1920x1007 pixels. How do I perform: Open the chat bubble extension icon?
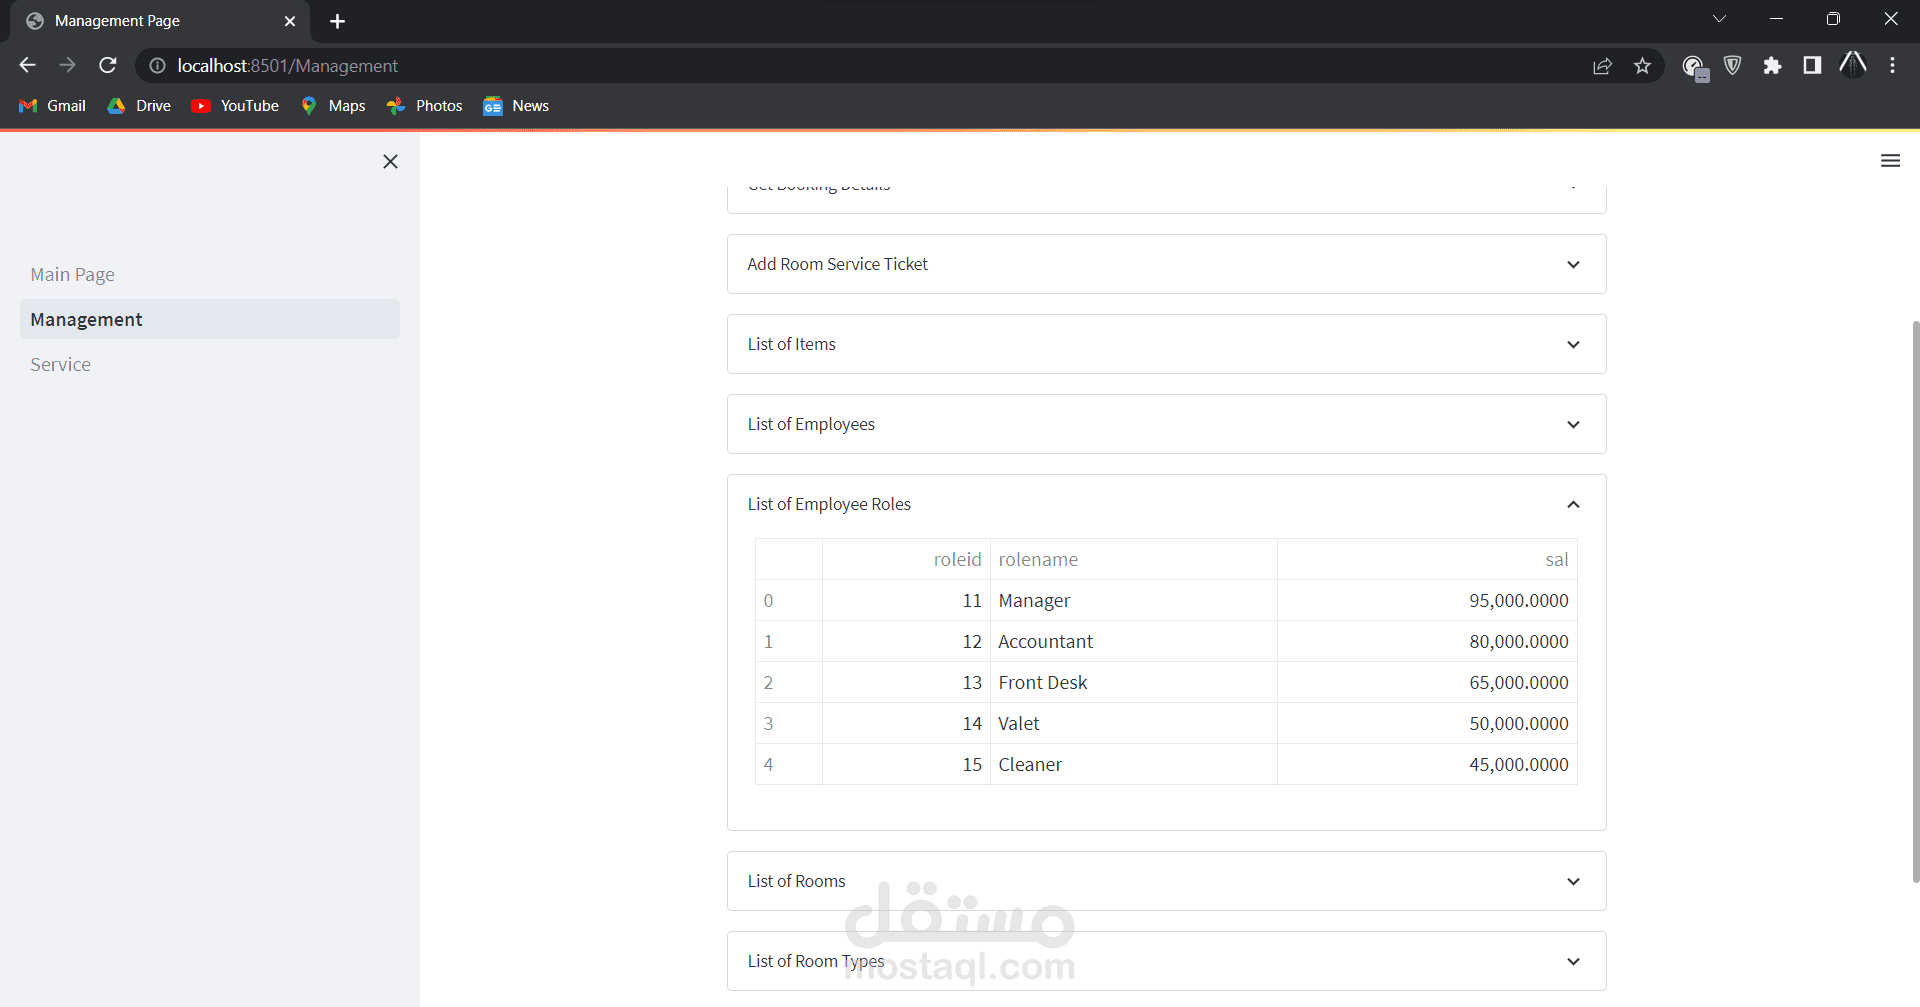[1694, 67]
